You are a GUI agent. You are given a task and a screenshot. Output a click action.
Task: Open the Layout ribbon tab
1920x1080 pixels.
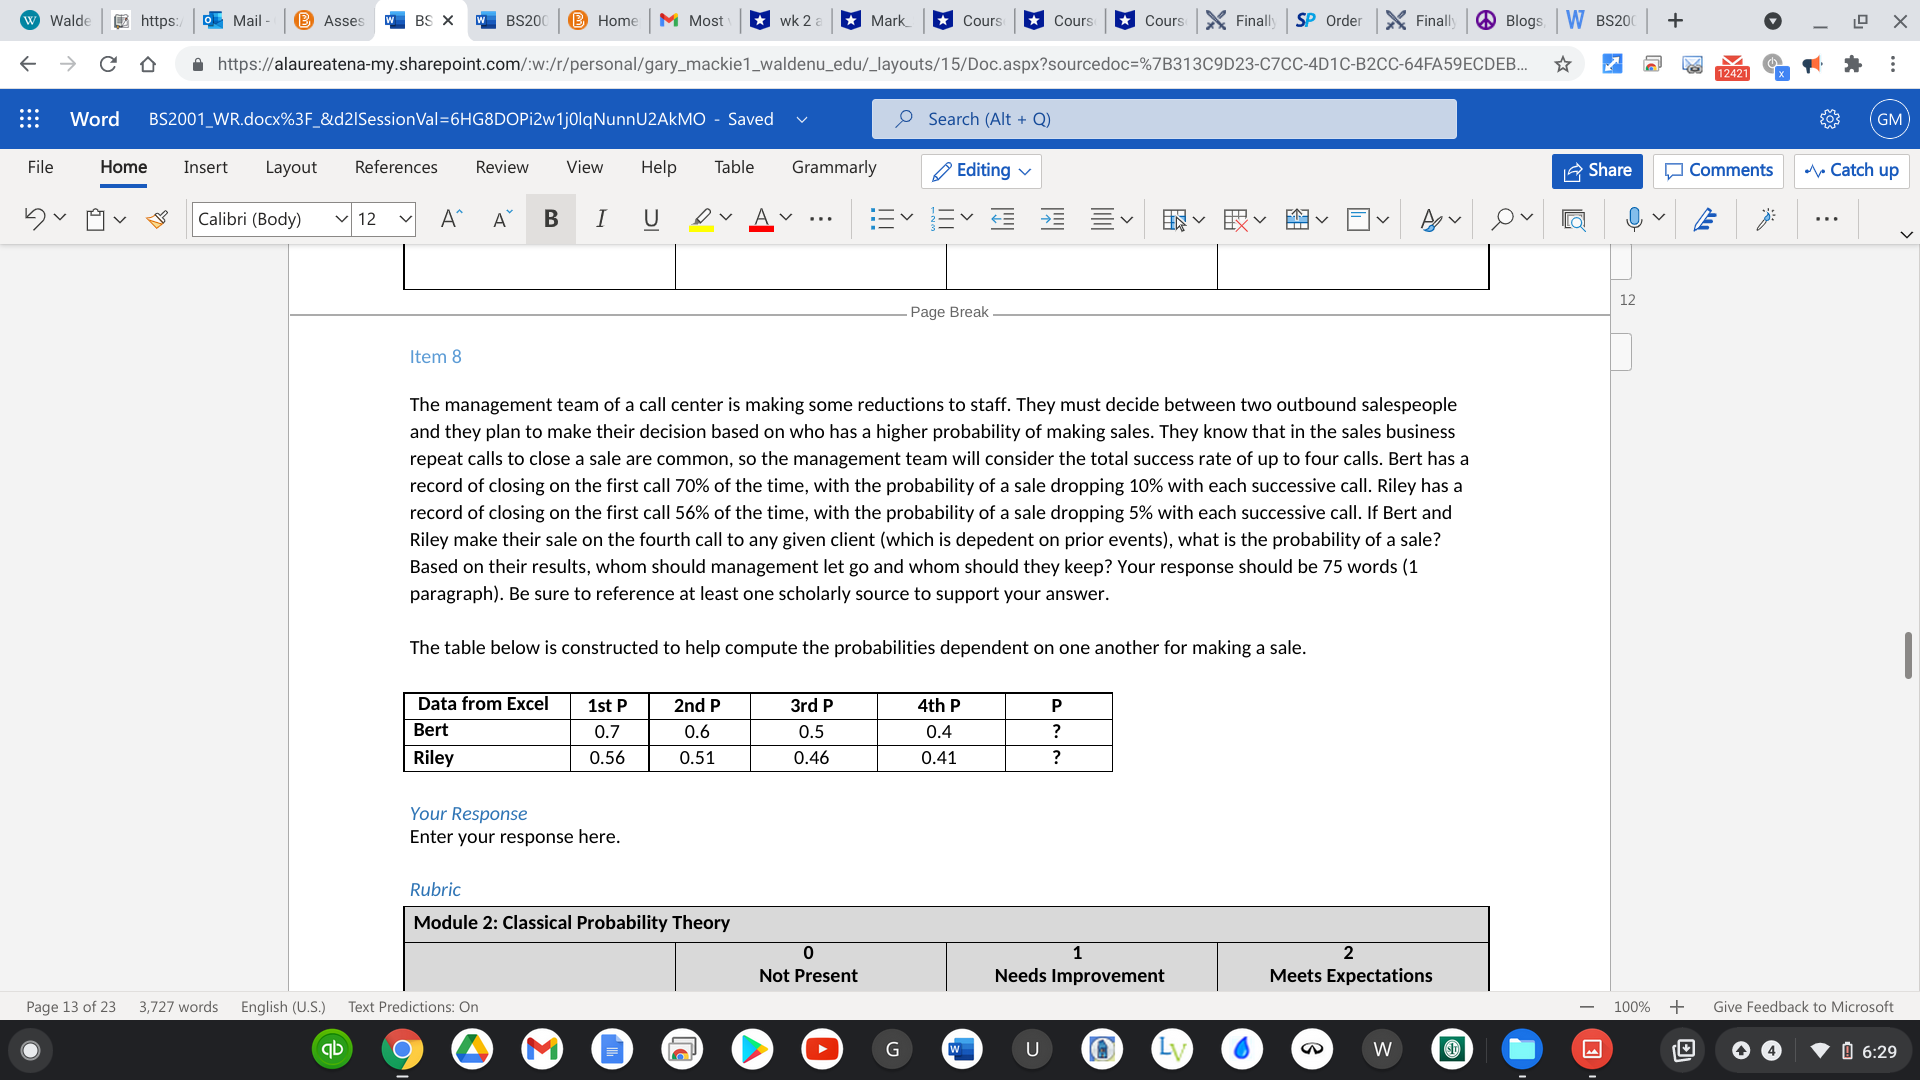[291, 167]
